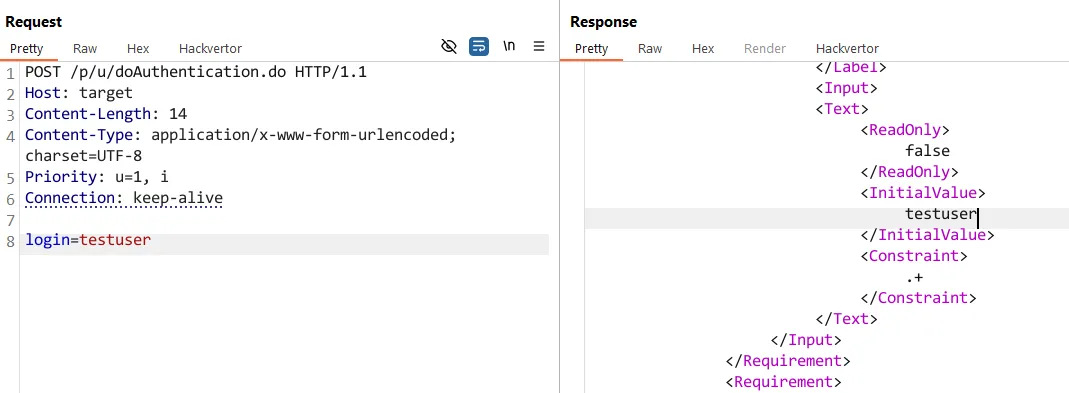Click the testuser value in the response

(x=941, y=214)
